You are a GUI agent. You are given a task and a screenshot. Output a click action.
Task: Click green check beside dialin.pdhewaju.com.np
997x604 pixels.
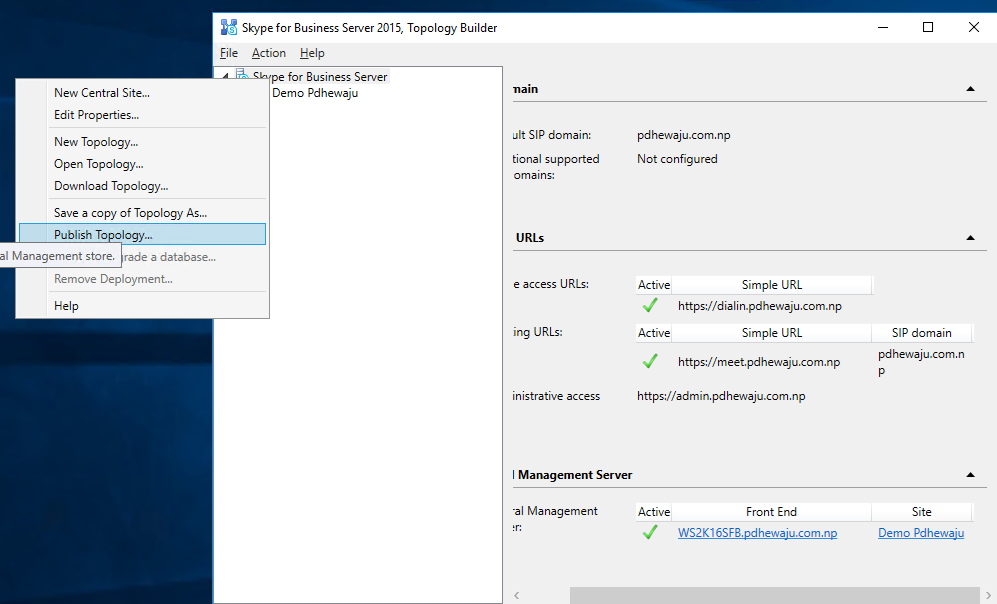[650, 306]
